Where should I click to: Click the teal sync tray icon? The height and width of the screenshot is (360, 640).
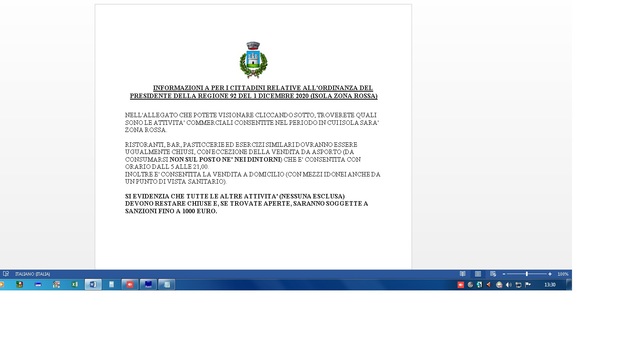pyautogui.click(x=480, y=285)
